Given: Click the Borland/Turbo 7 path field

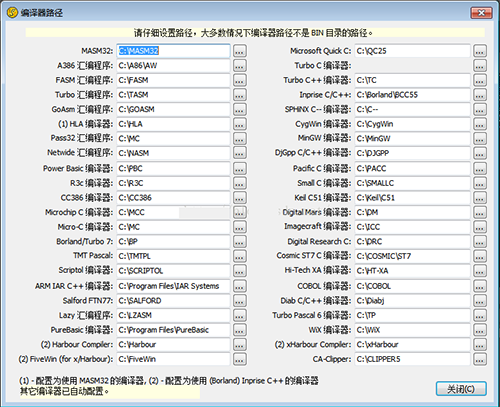Looking at the screenshot, I should tap(173, 241).
